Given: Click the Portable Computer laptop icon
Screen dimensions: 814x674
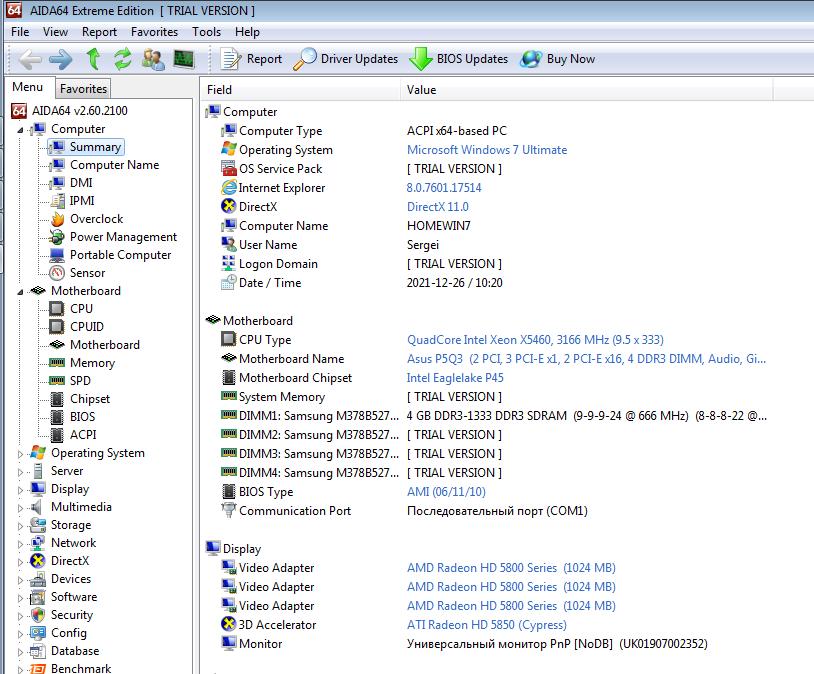Looking at the screenshot, I should pos(57,255).
